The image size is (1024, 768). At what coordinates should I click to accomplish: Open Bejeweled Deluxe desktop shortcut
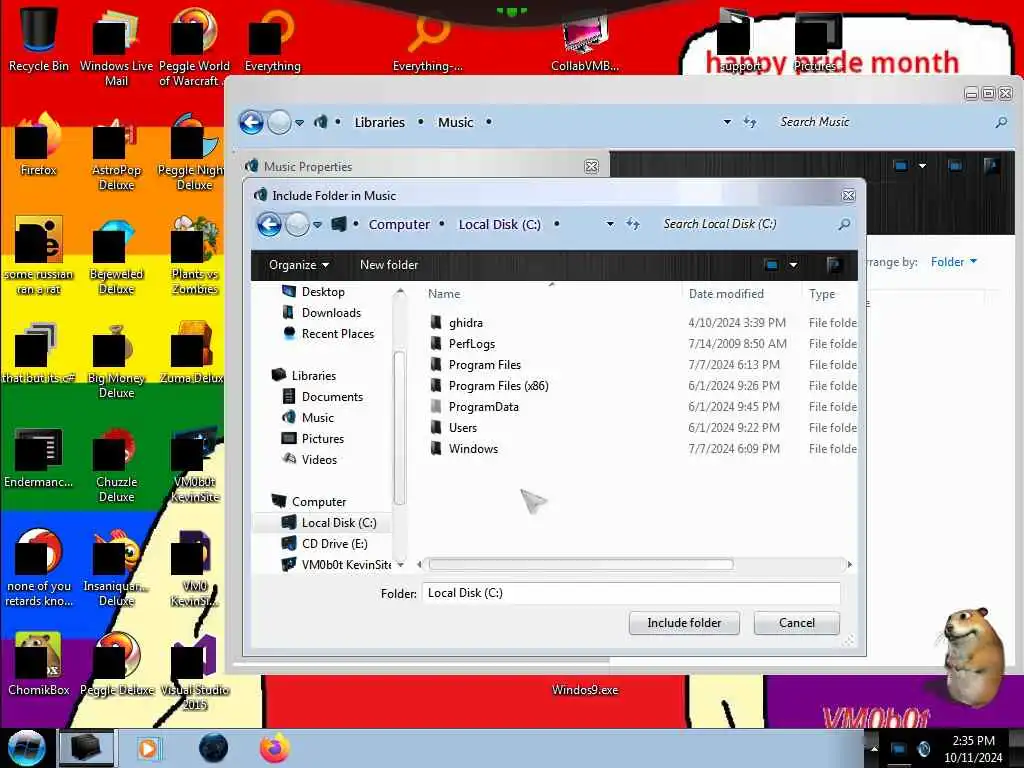click(116, 257)
